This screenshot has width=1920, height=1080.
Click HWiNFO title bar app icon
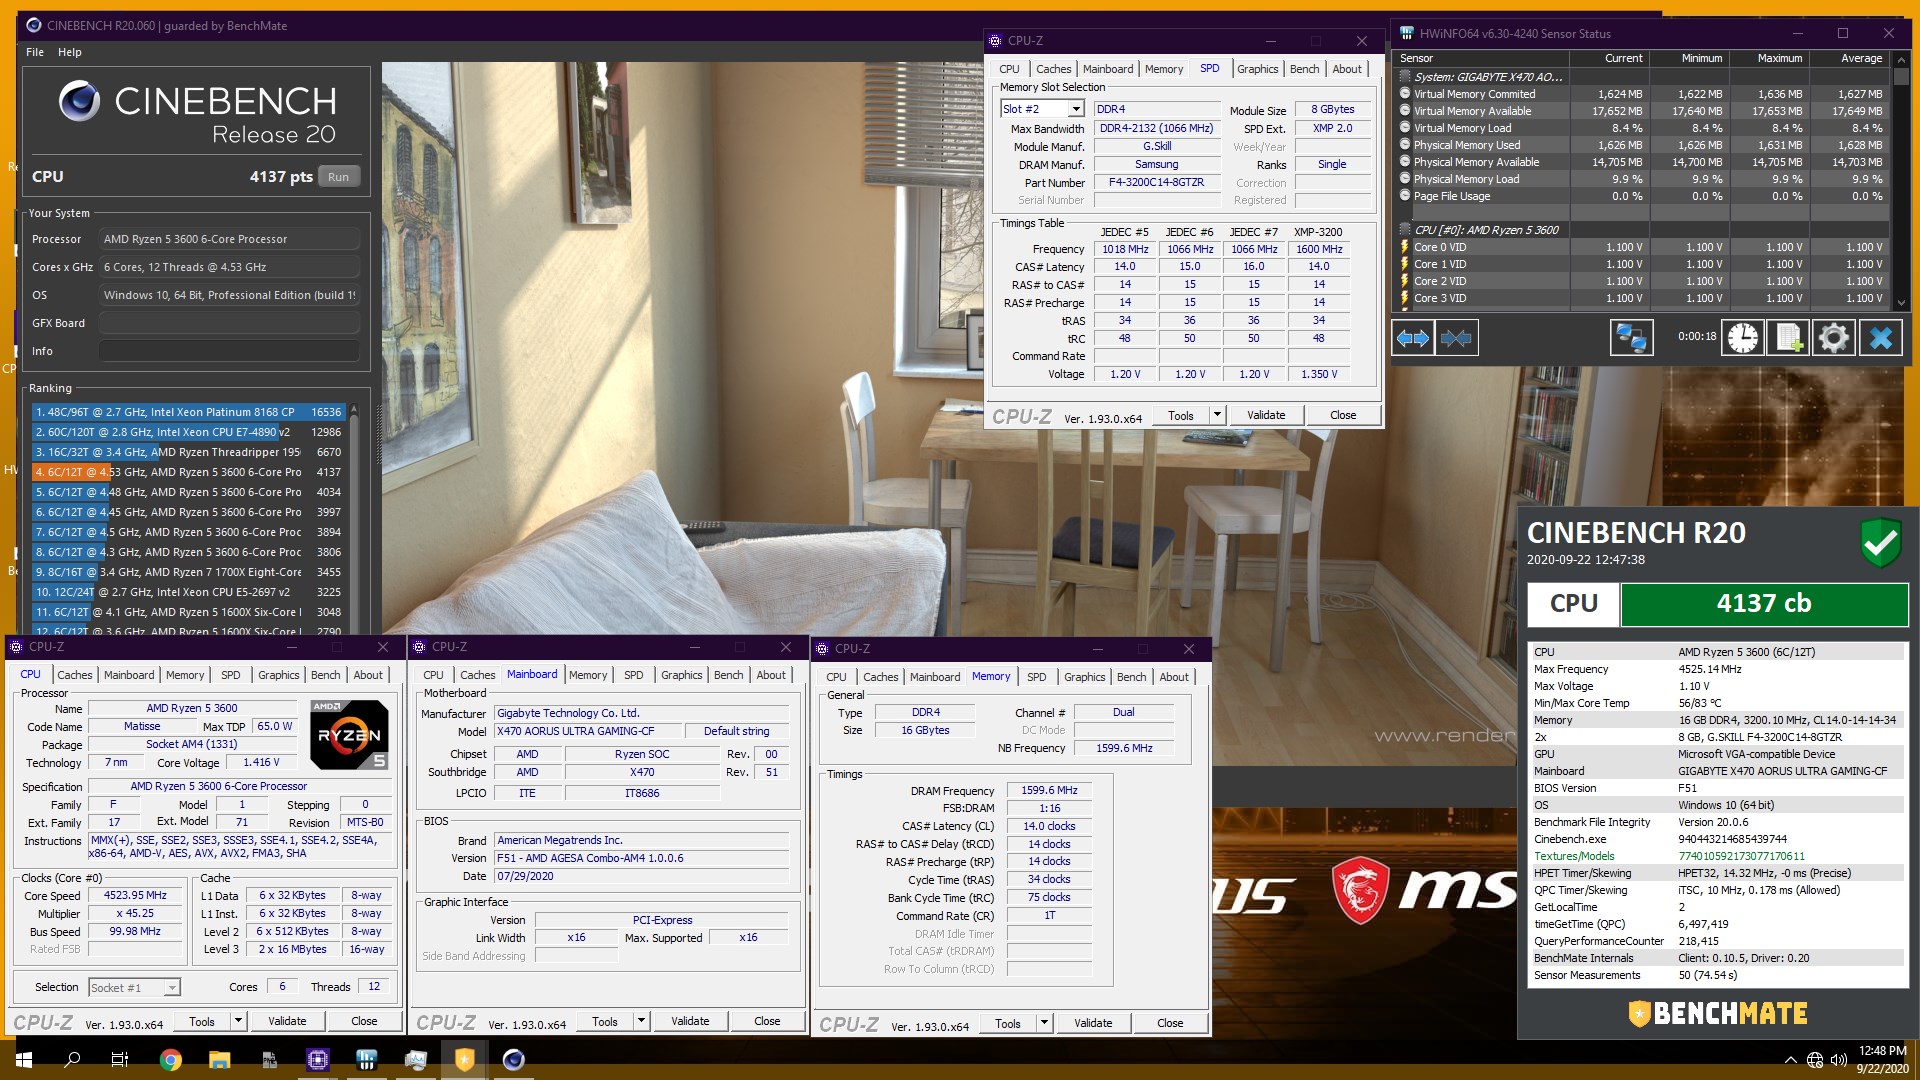coord(1406,33)
